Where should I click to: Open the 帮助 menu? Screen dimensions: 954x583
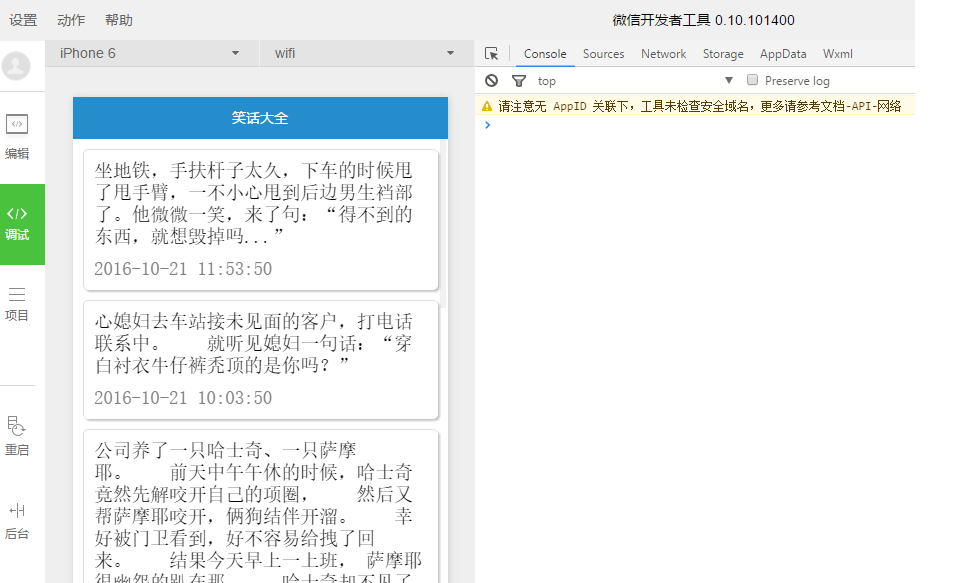(119, 20)
